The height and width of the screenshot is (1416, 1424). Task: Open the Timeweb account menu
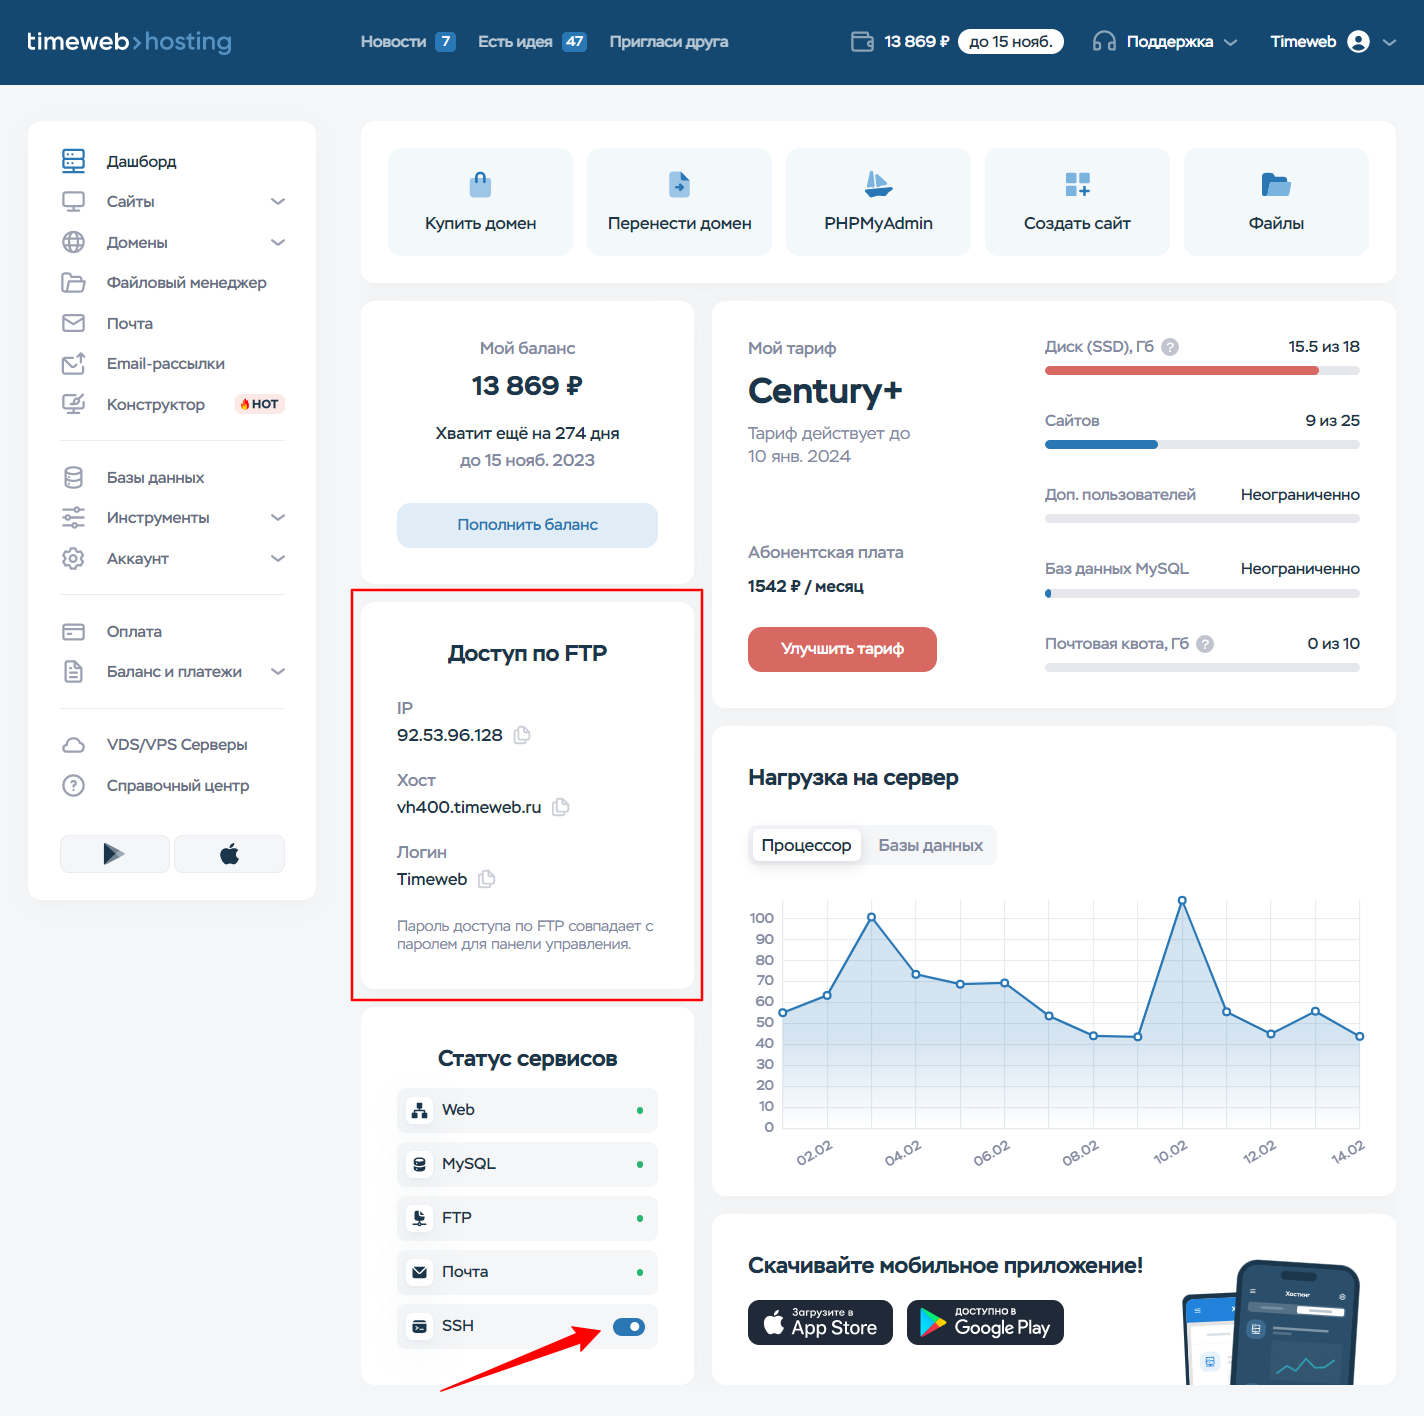(1332, 42)
